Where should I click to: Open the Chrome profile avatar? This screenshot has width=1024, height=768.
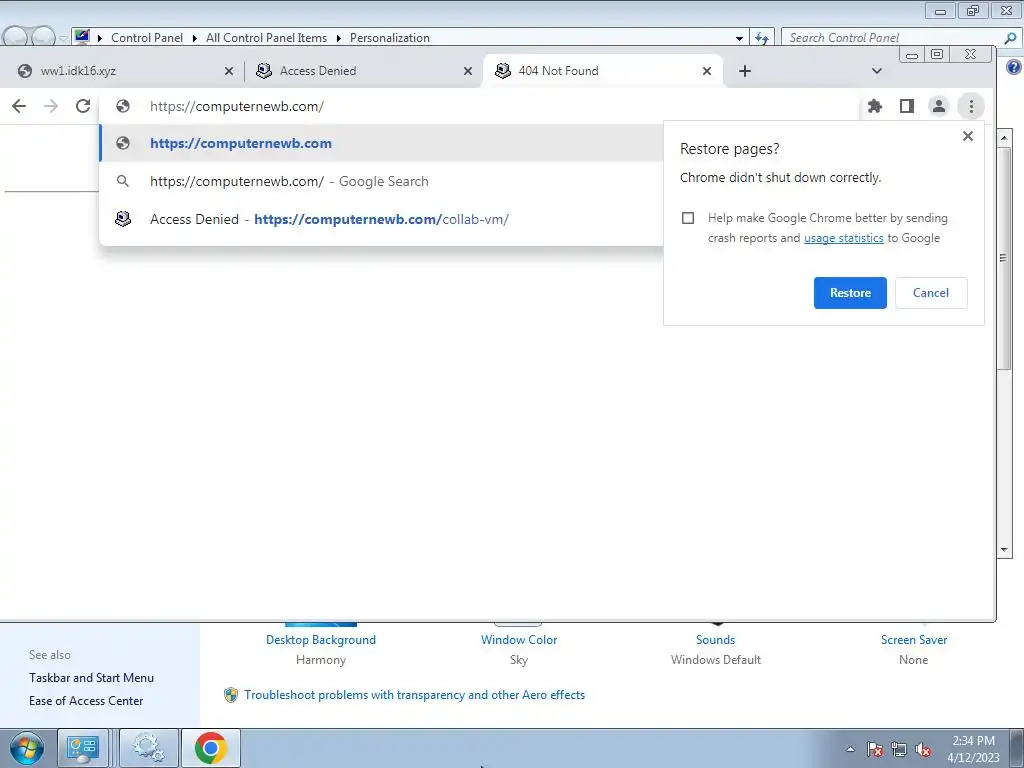pyautogui.click(x=938, y=106)
